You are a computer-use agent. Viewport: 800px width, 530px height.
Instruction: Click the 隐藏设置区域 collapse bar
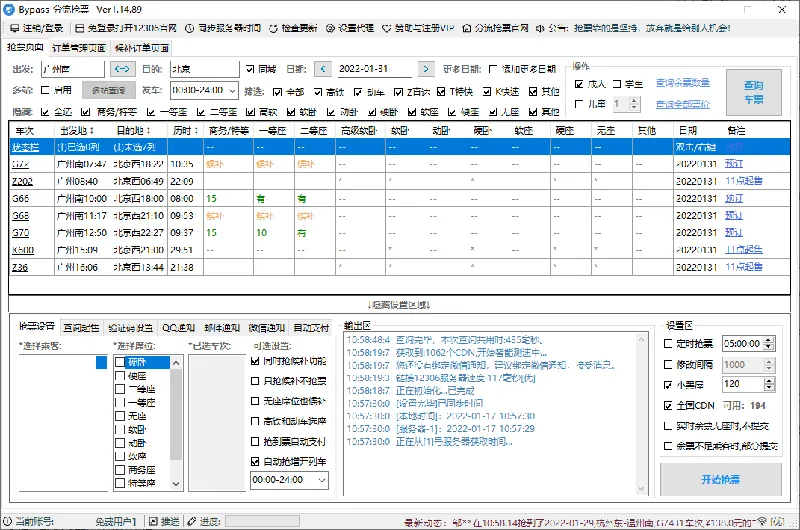399,305
